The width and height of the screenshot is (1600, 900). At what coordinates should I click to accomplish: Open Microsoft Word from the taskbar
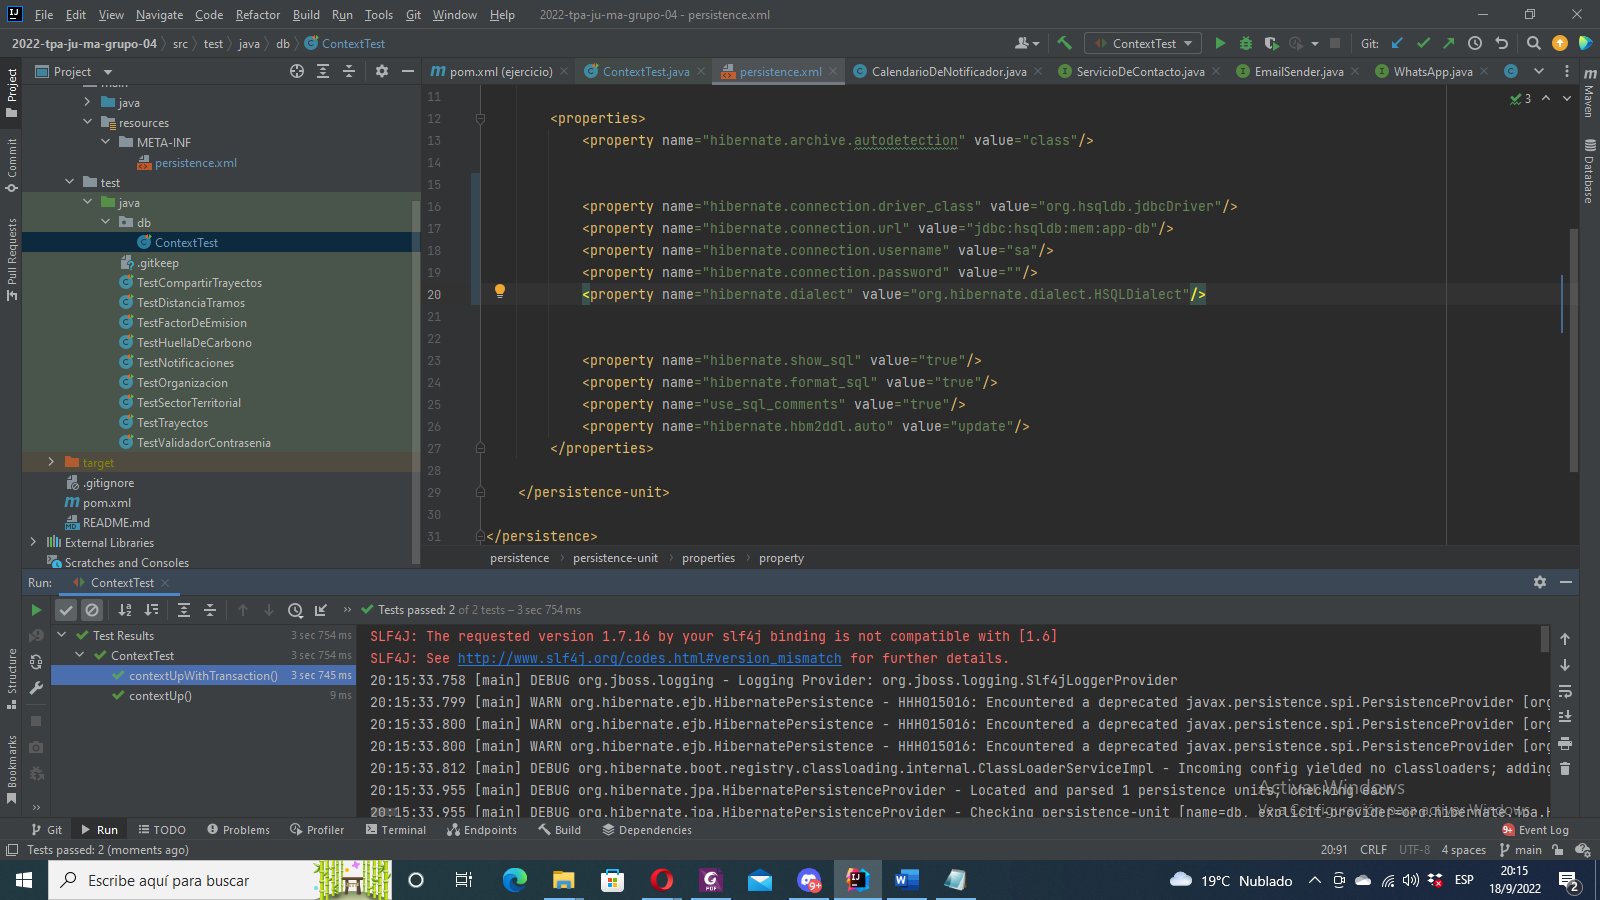[x=906, y=880]
